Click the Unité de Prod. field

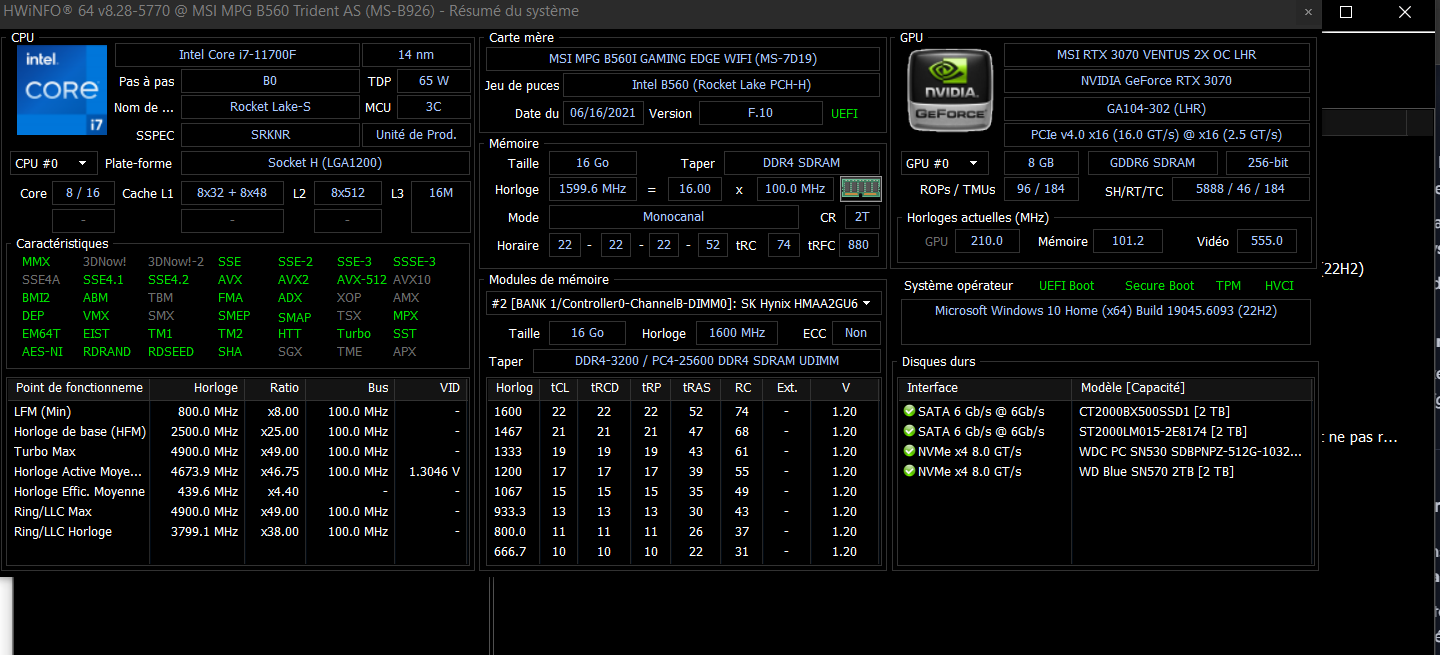point(416,135)
